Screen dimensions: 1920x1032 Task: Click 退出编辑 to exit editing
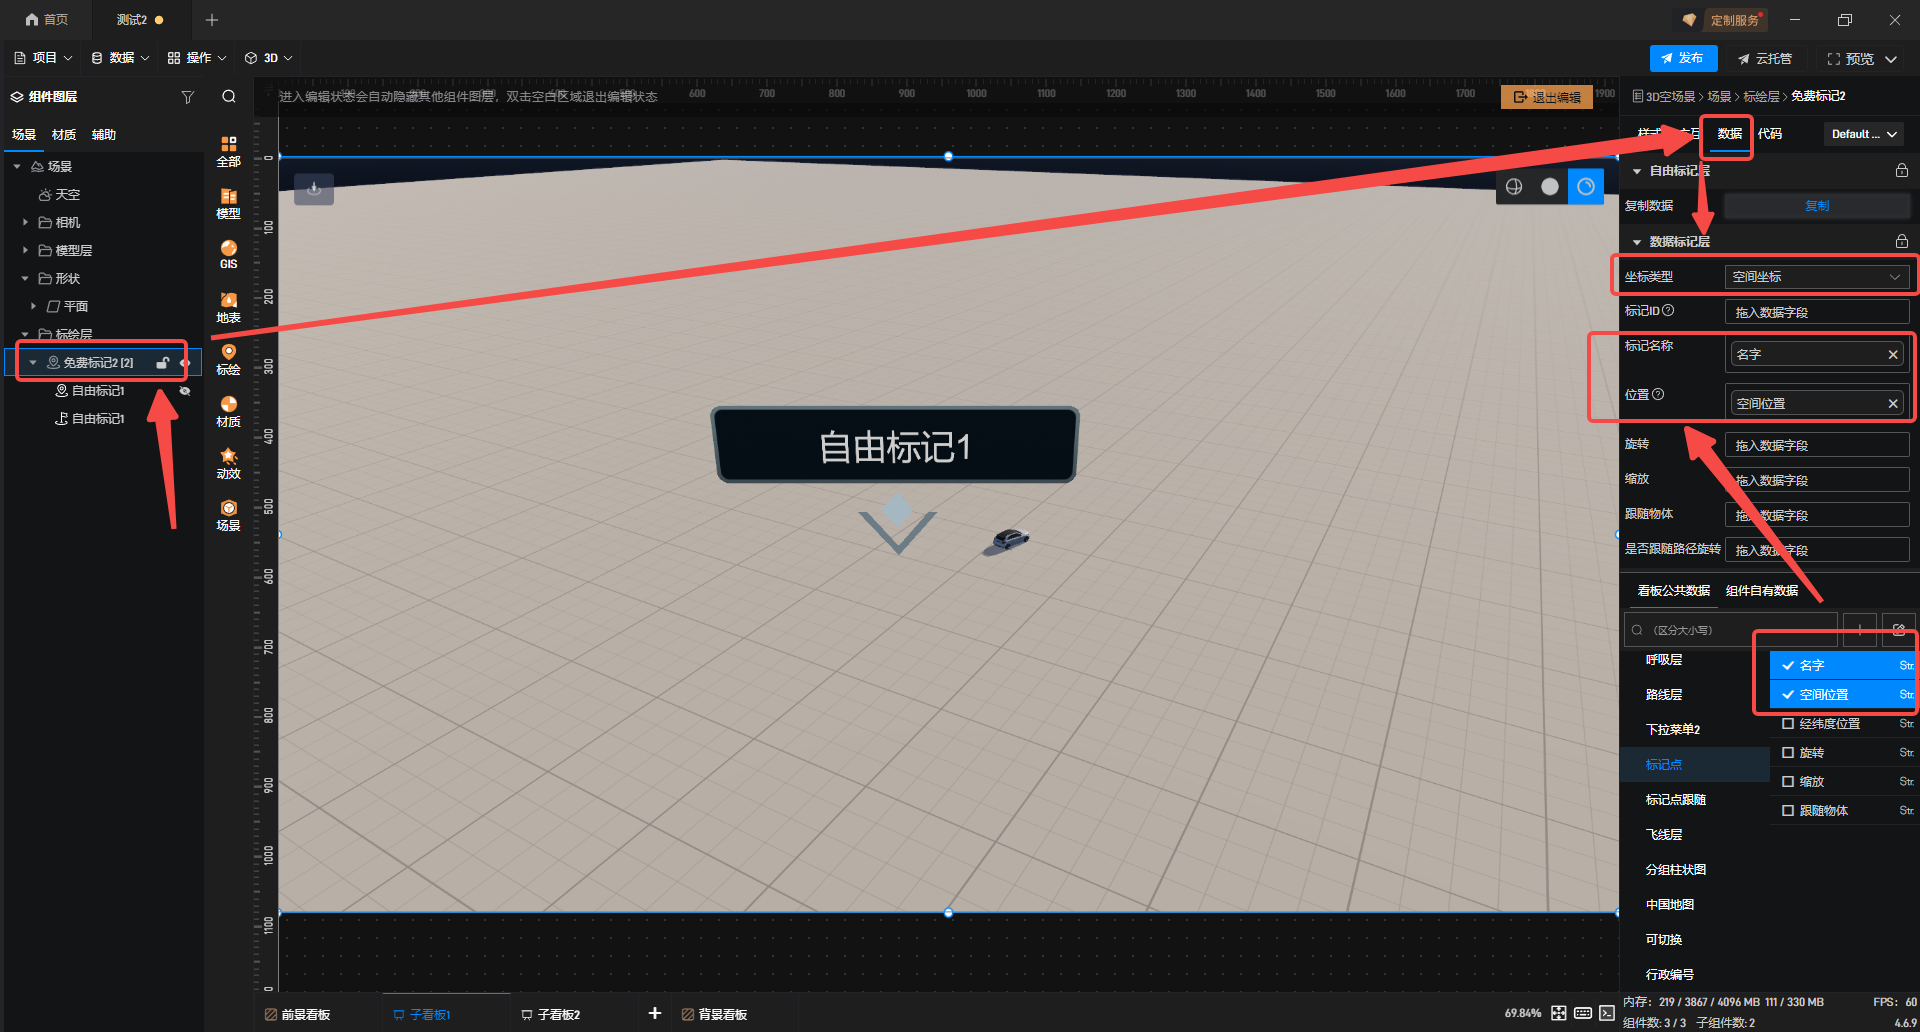1547,97
